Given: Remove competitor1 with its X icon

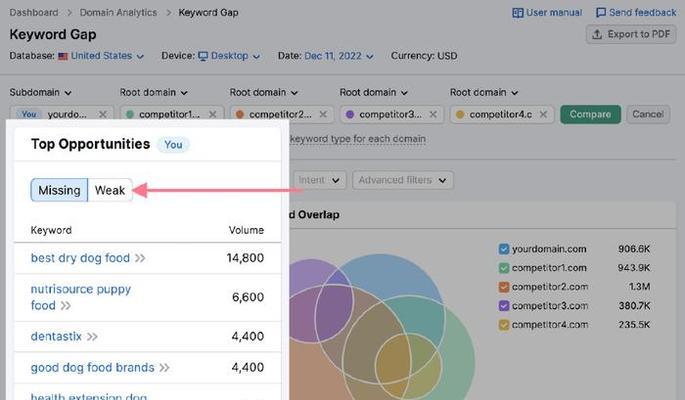Looking at the screenshot, I should point(213,114).
